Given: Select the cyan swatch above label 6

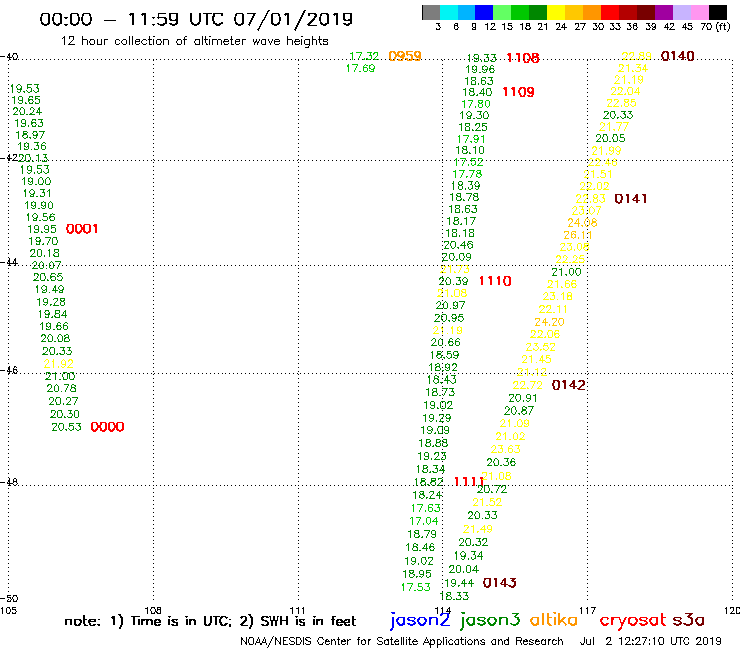Looking at the screenshot, I should [x=449, y=12].
